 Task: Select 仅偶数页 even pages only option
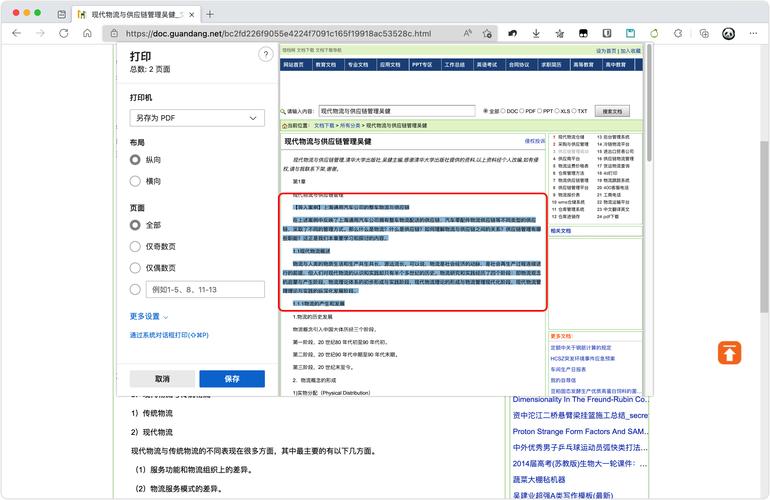point(135,267)
